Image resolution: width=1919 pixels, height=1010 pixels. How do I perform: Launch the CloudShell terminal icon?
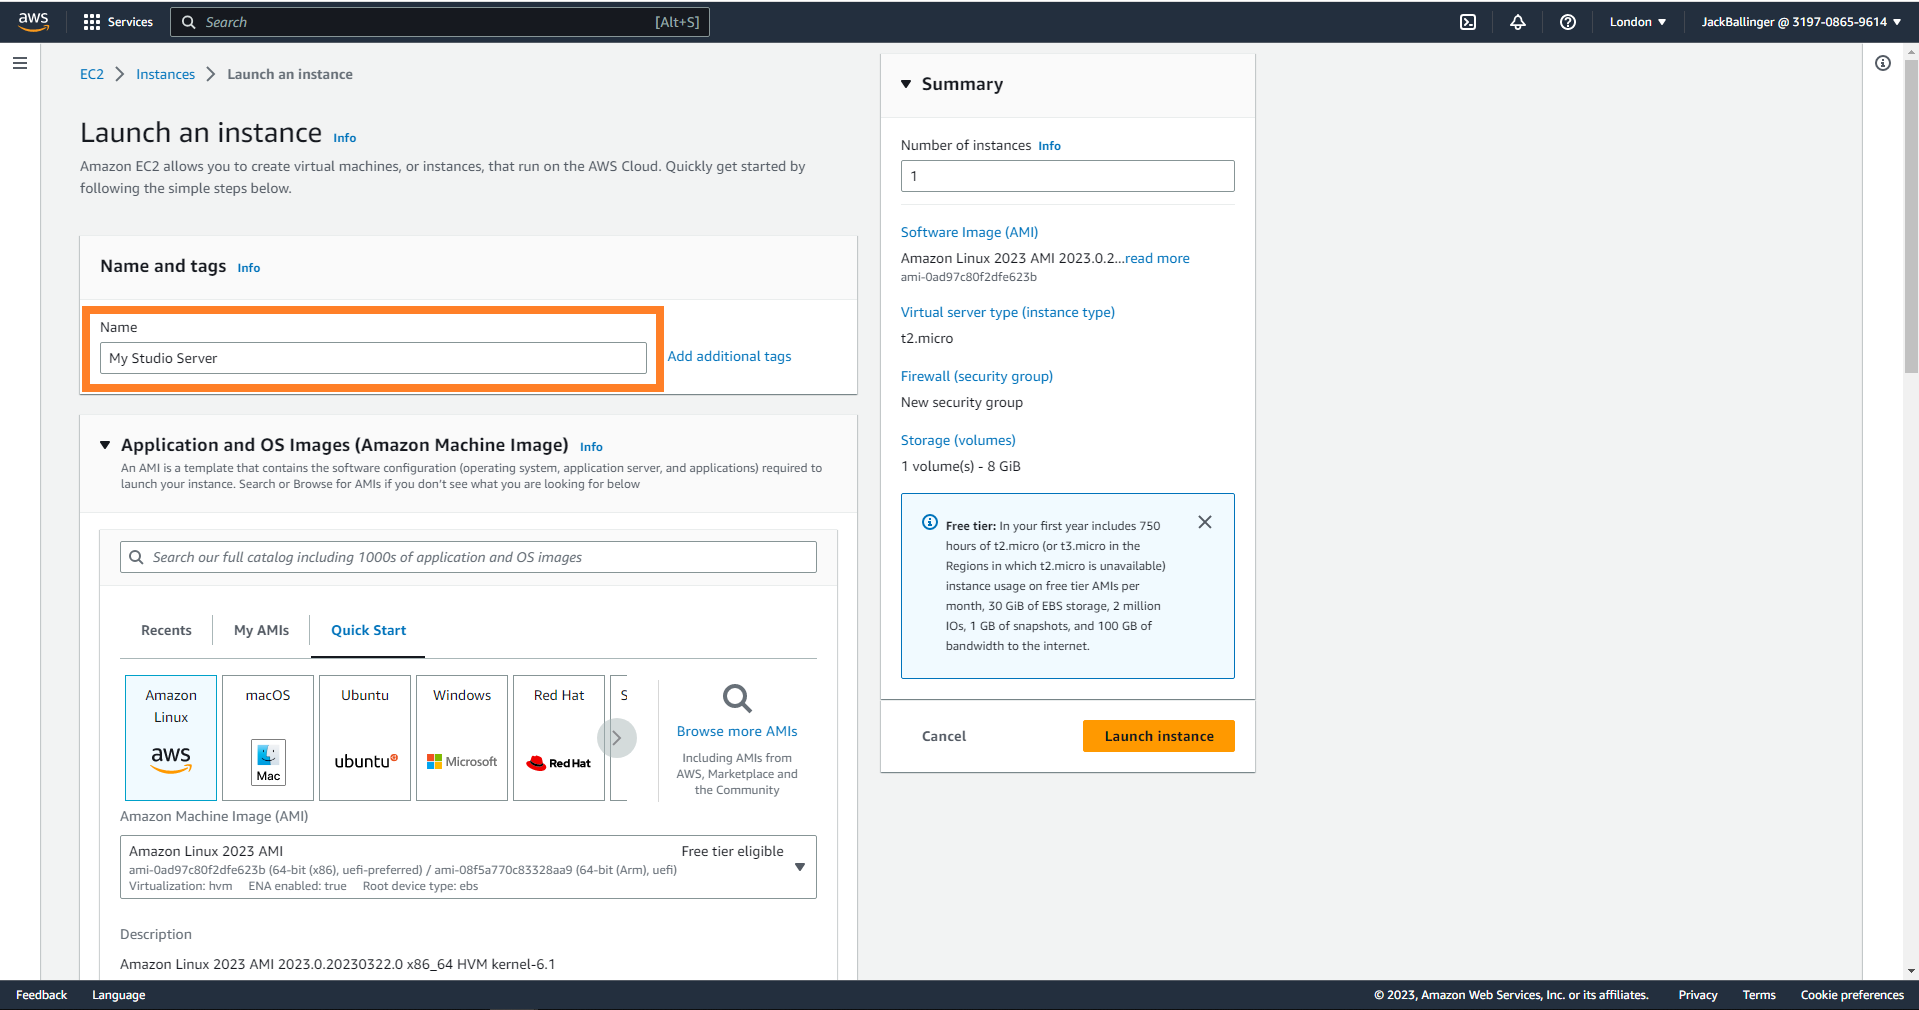(1468, 22)
